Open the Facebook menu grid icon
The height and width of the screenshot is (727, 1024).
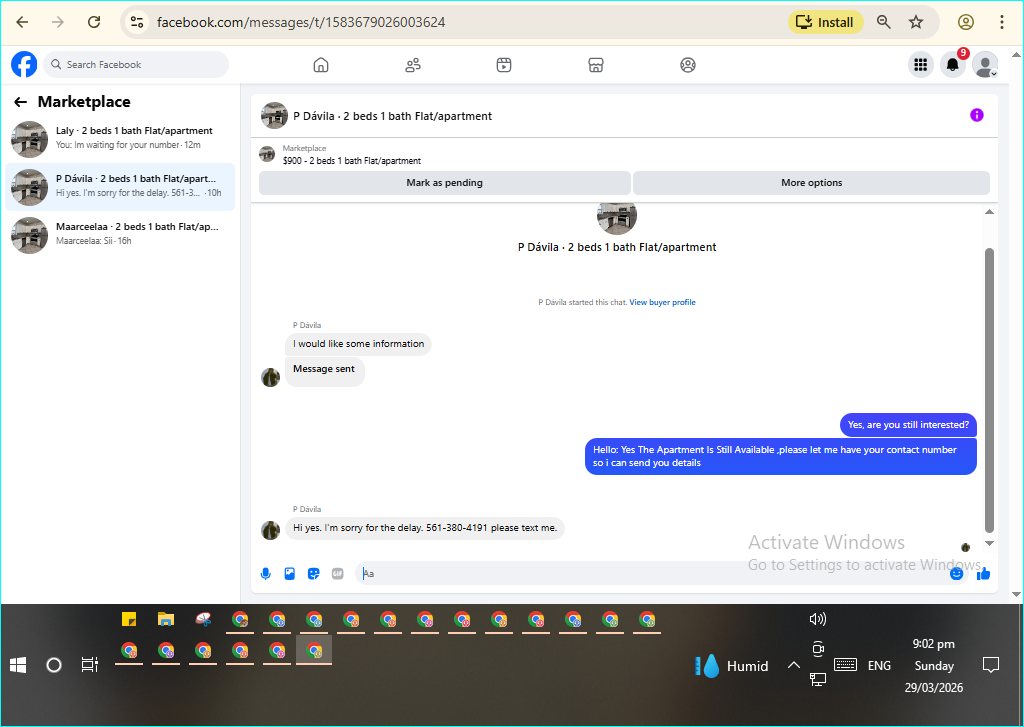point(921,65)
